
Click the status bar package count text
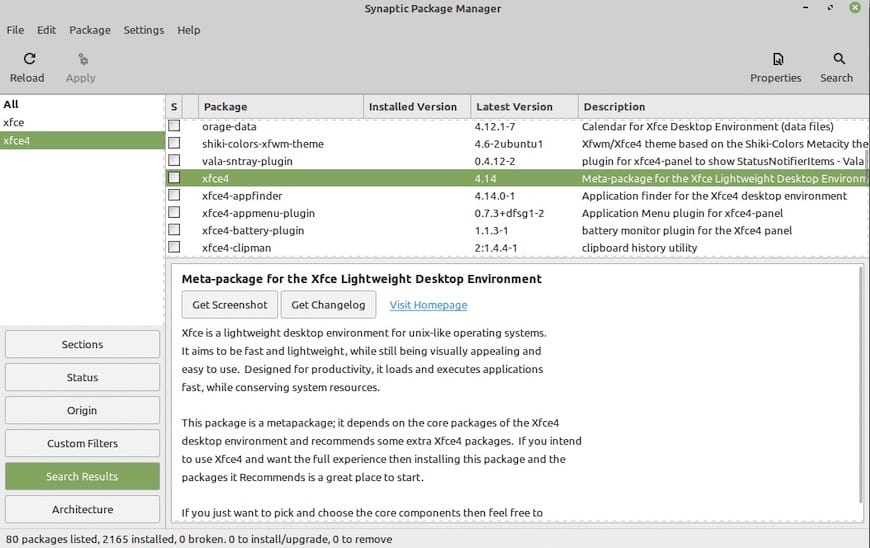coord(199,539)
